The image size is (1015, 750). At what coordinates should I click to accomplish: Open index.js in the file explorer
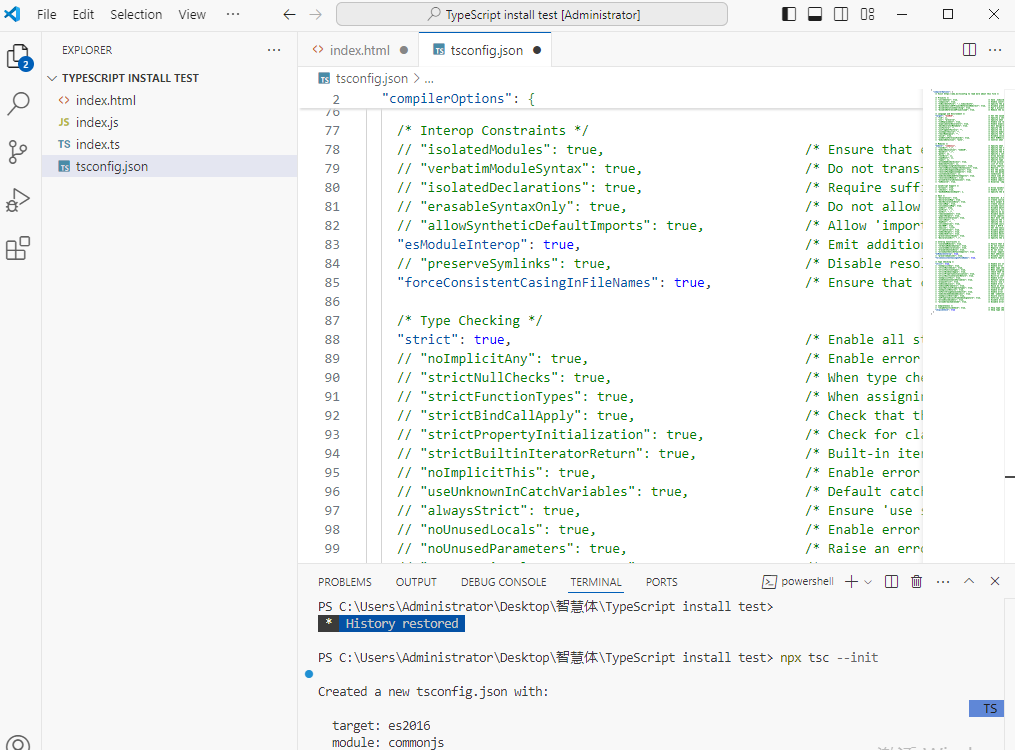pos(97,122)
